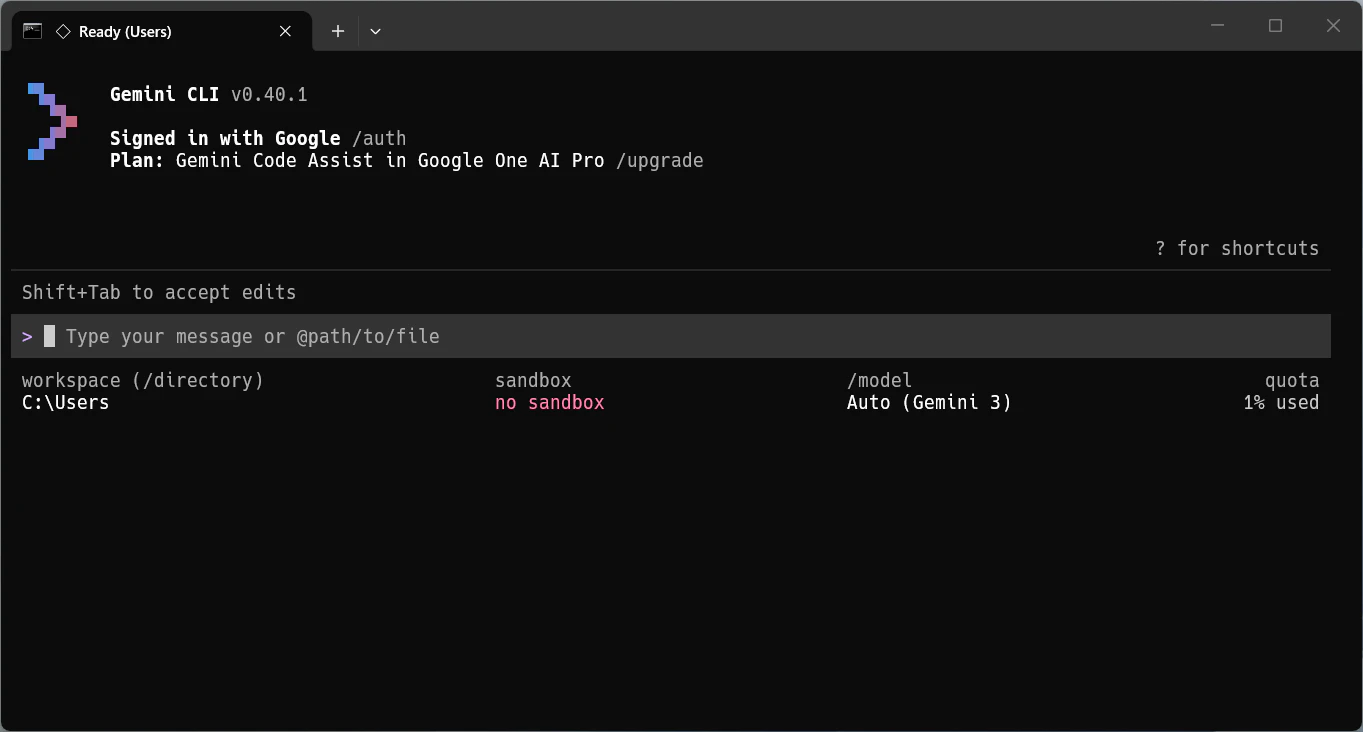The width and height of the screenshot is (1363, 732).
Task: Click "Signed in with Google" text
Action: [225, 138]
